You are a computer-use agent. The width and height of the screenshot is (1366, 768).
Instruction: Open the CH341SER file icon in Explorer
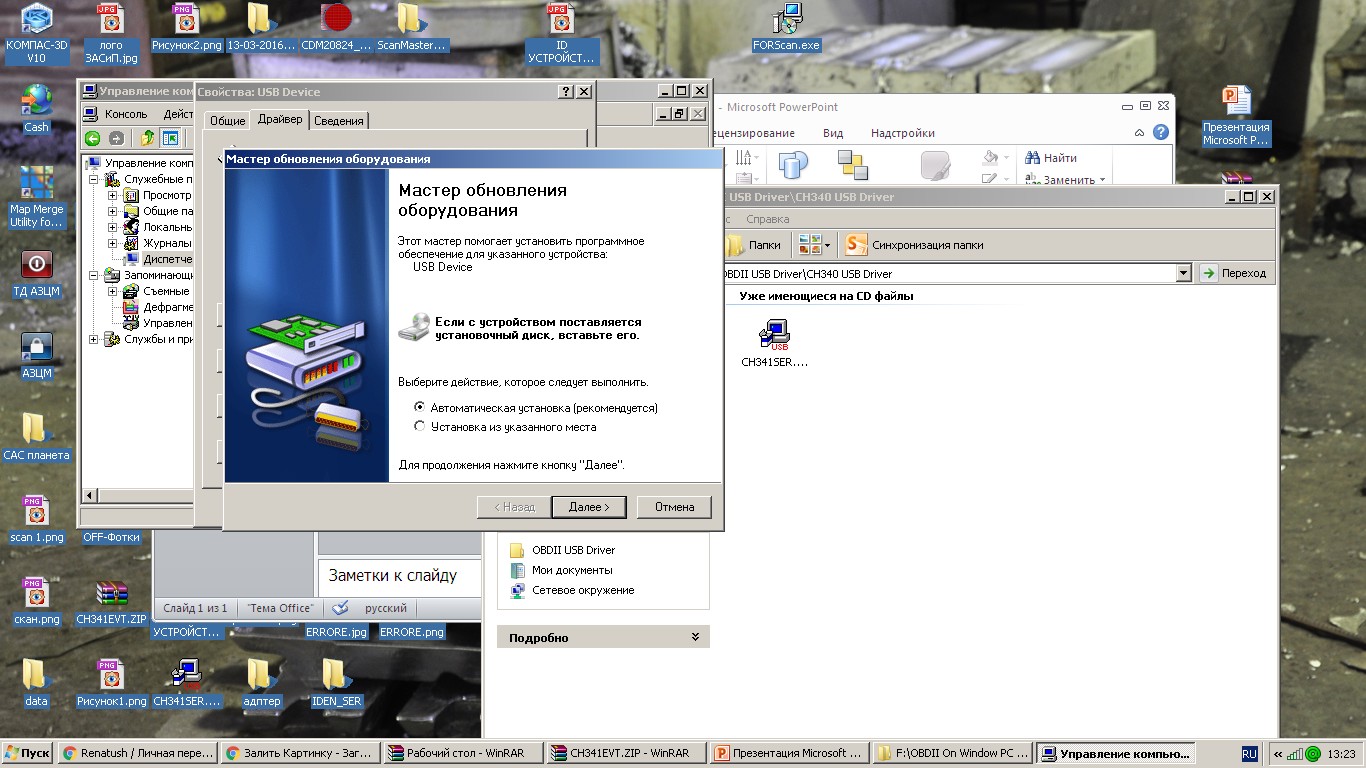pyautogui.click(x=774, y=335)
